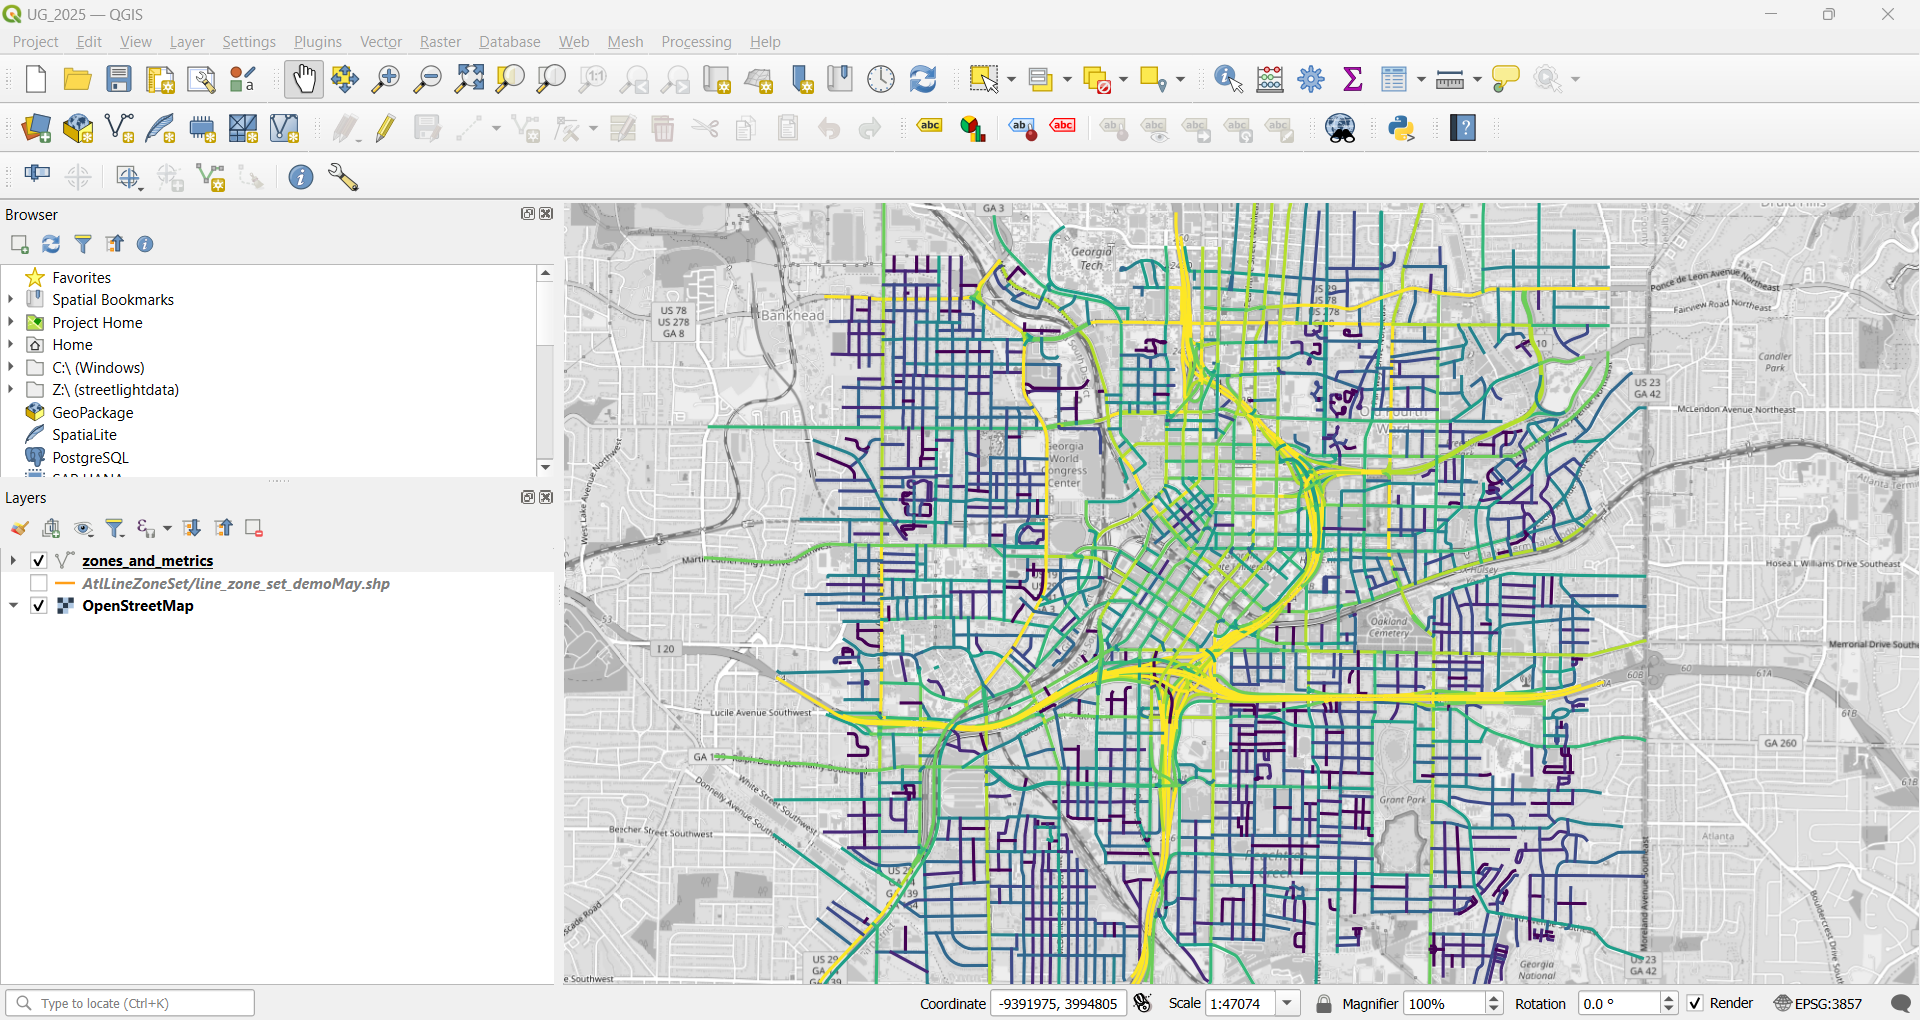Open the Raster menu
Image resolution: width=1920 pixels, height=1020 pixels.
[x=440, y=42]
